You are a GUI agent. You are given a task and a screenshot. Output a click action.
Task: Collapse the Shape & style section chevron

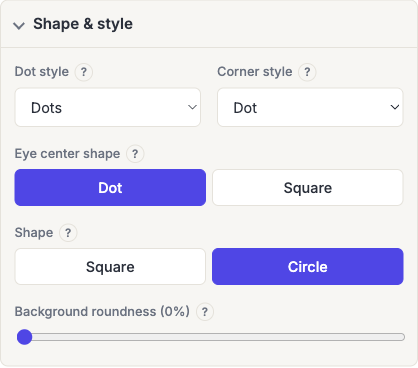pos(19,25)
